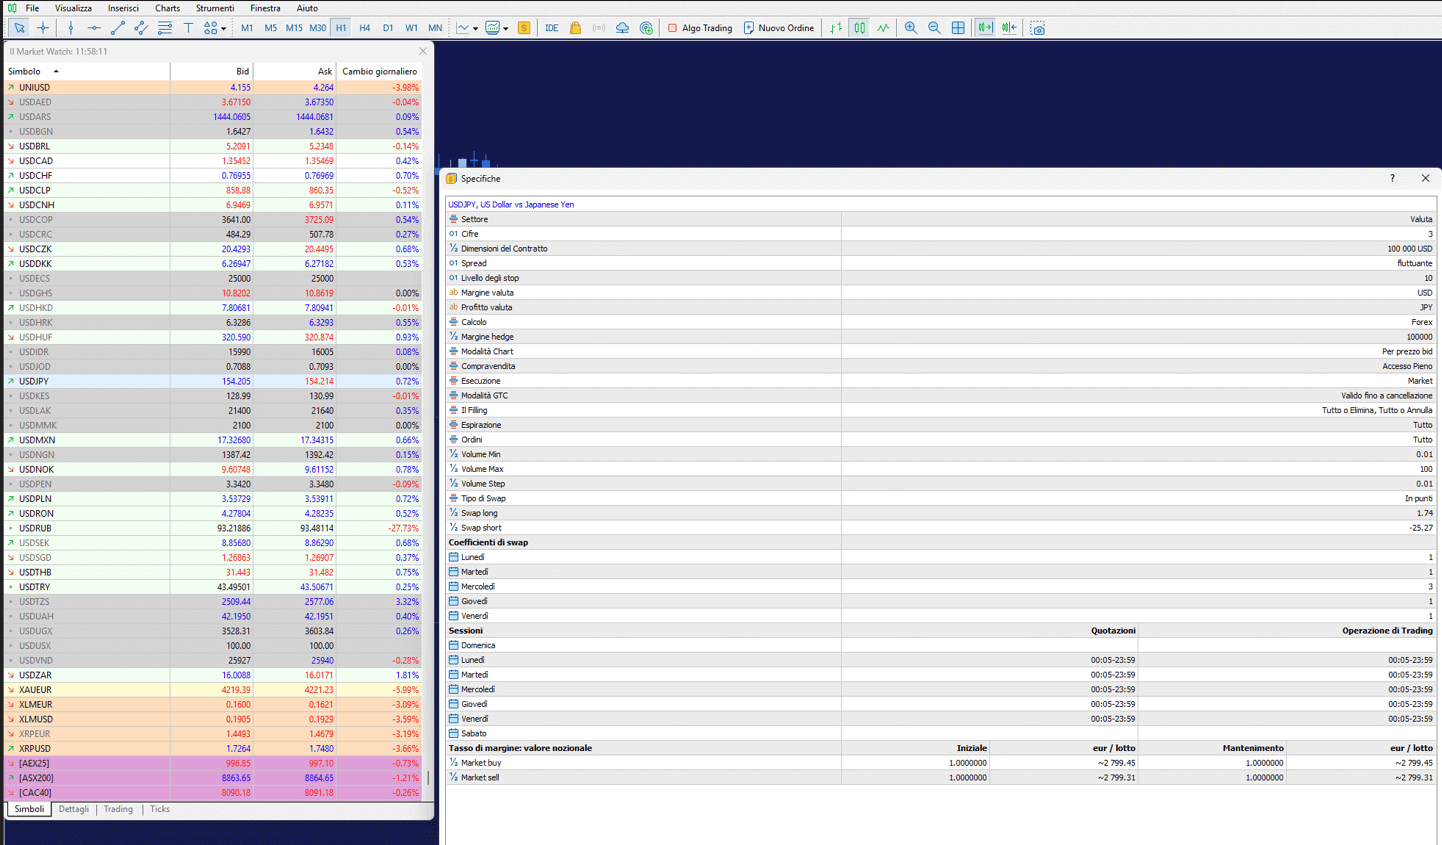
Task: Open the shapes objects dropdown
Action: (x=214, y=28)
